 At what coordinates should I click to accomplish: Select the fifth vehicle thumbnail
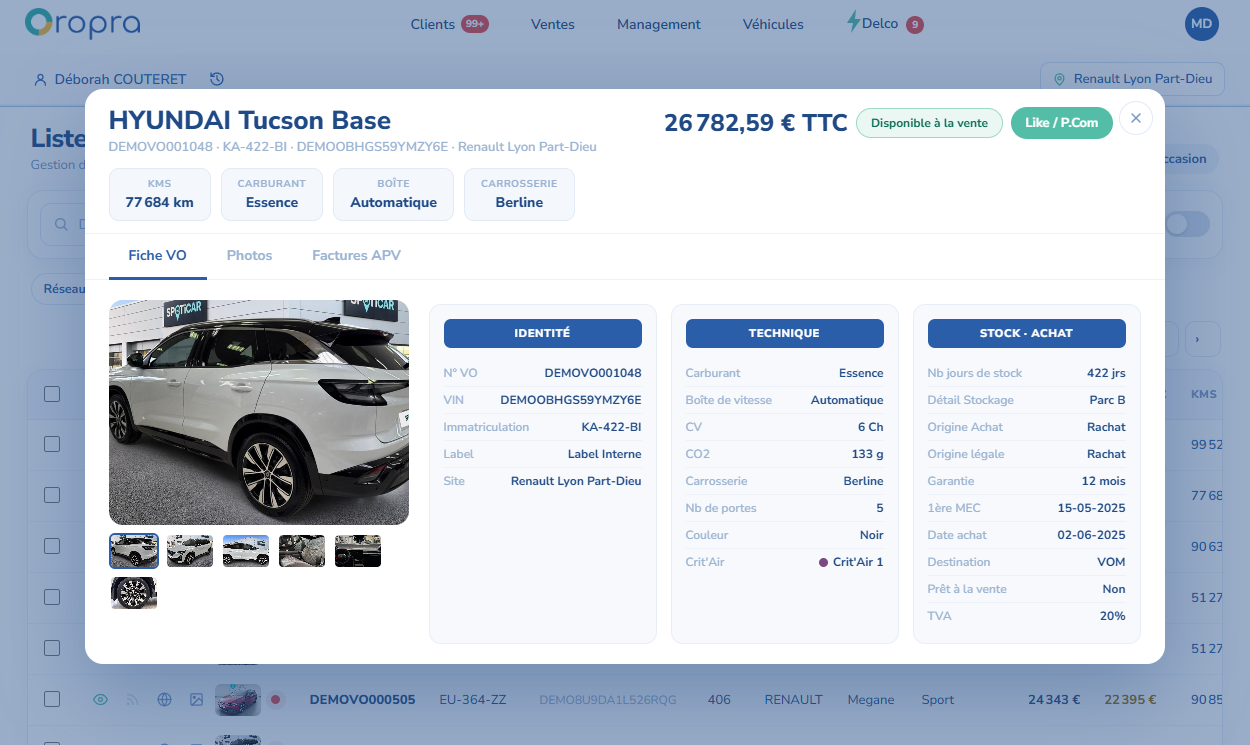(358, 551)
